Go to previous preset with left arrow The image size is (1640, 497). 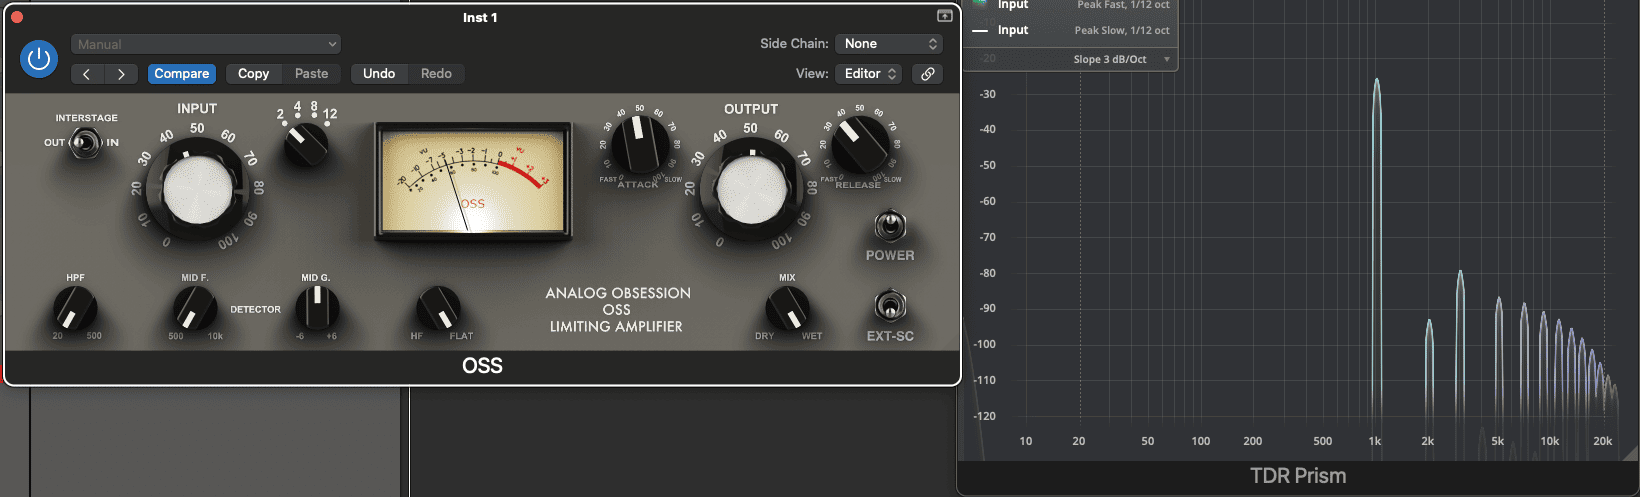point(87,74)
